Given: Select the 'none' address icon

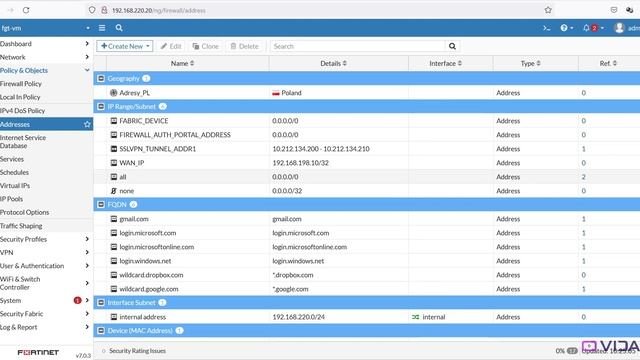Looking at the screenshot, I should pyautogui.click(x=114, y=191).
